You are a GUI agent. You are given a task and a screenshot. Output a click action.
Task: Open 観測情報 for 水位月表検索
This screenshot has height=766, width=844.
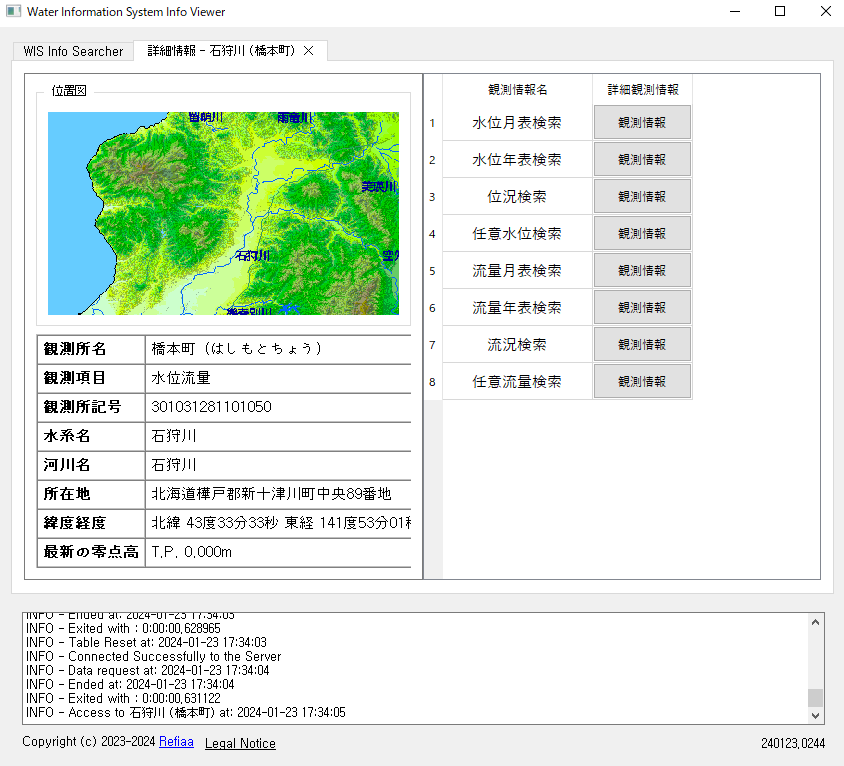tap(642, 122)
